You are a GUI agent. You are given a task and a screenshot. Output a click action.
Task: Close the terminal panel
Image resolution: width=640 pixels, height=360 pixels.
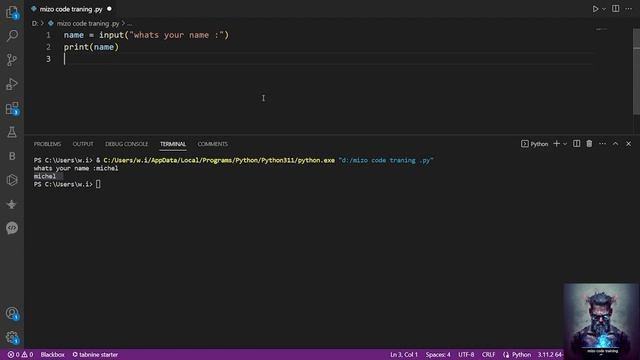[x=629, y=144]
